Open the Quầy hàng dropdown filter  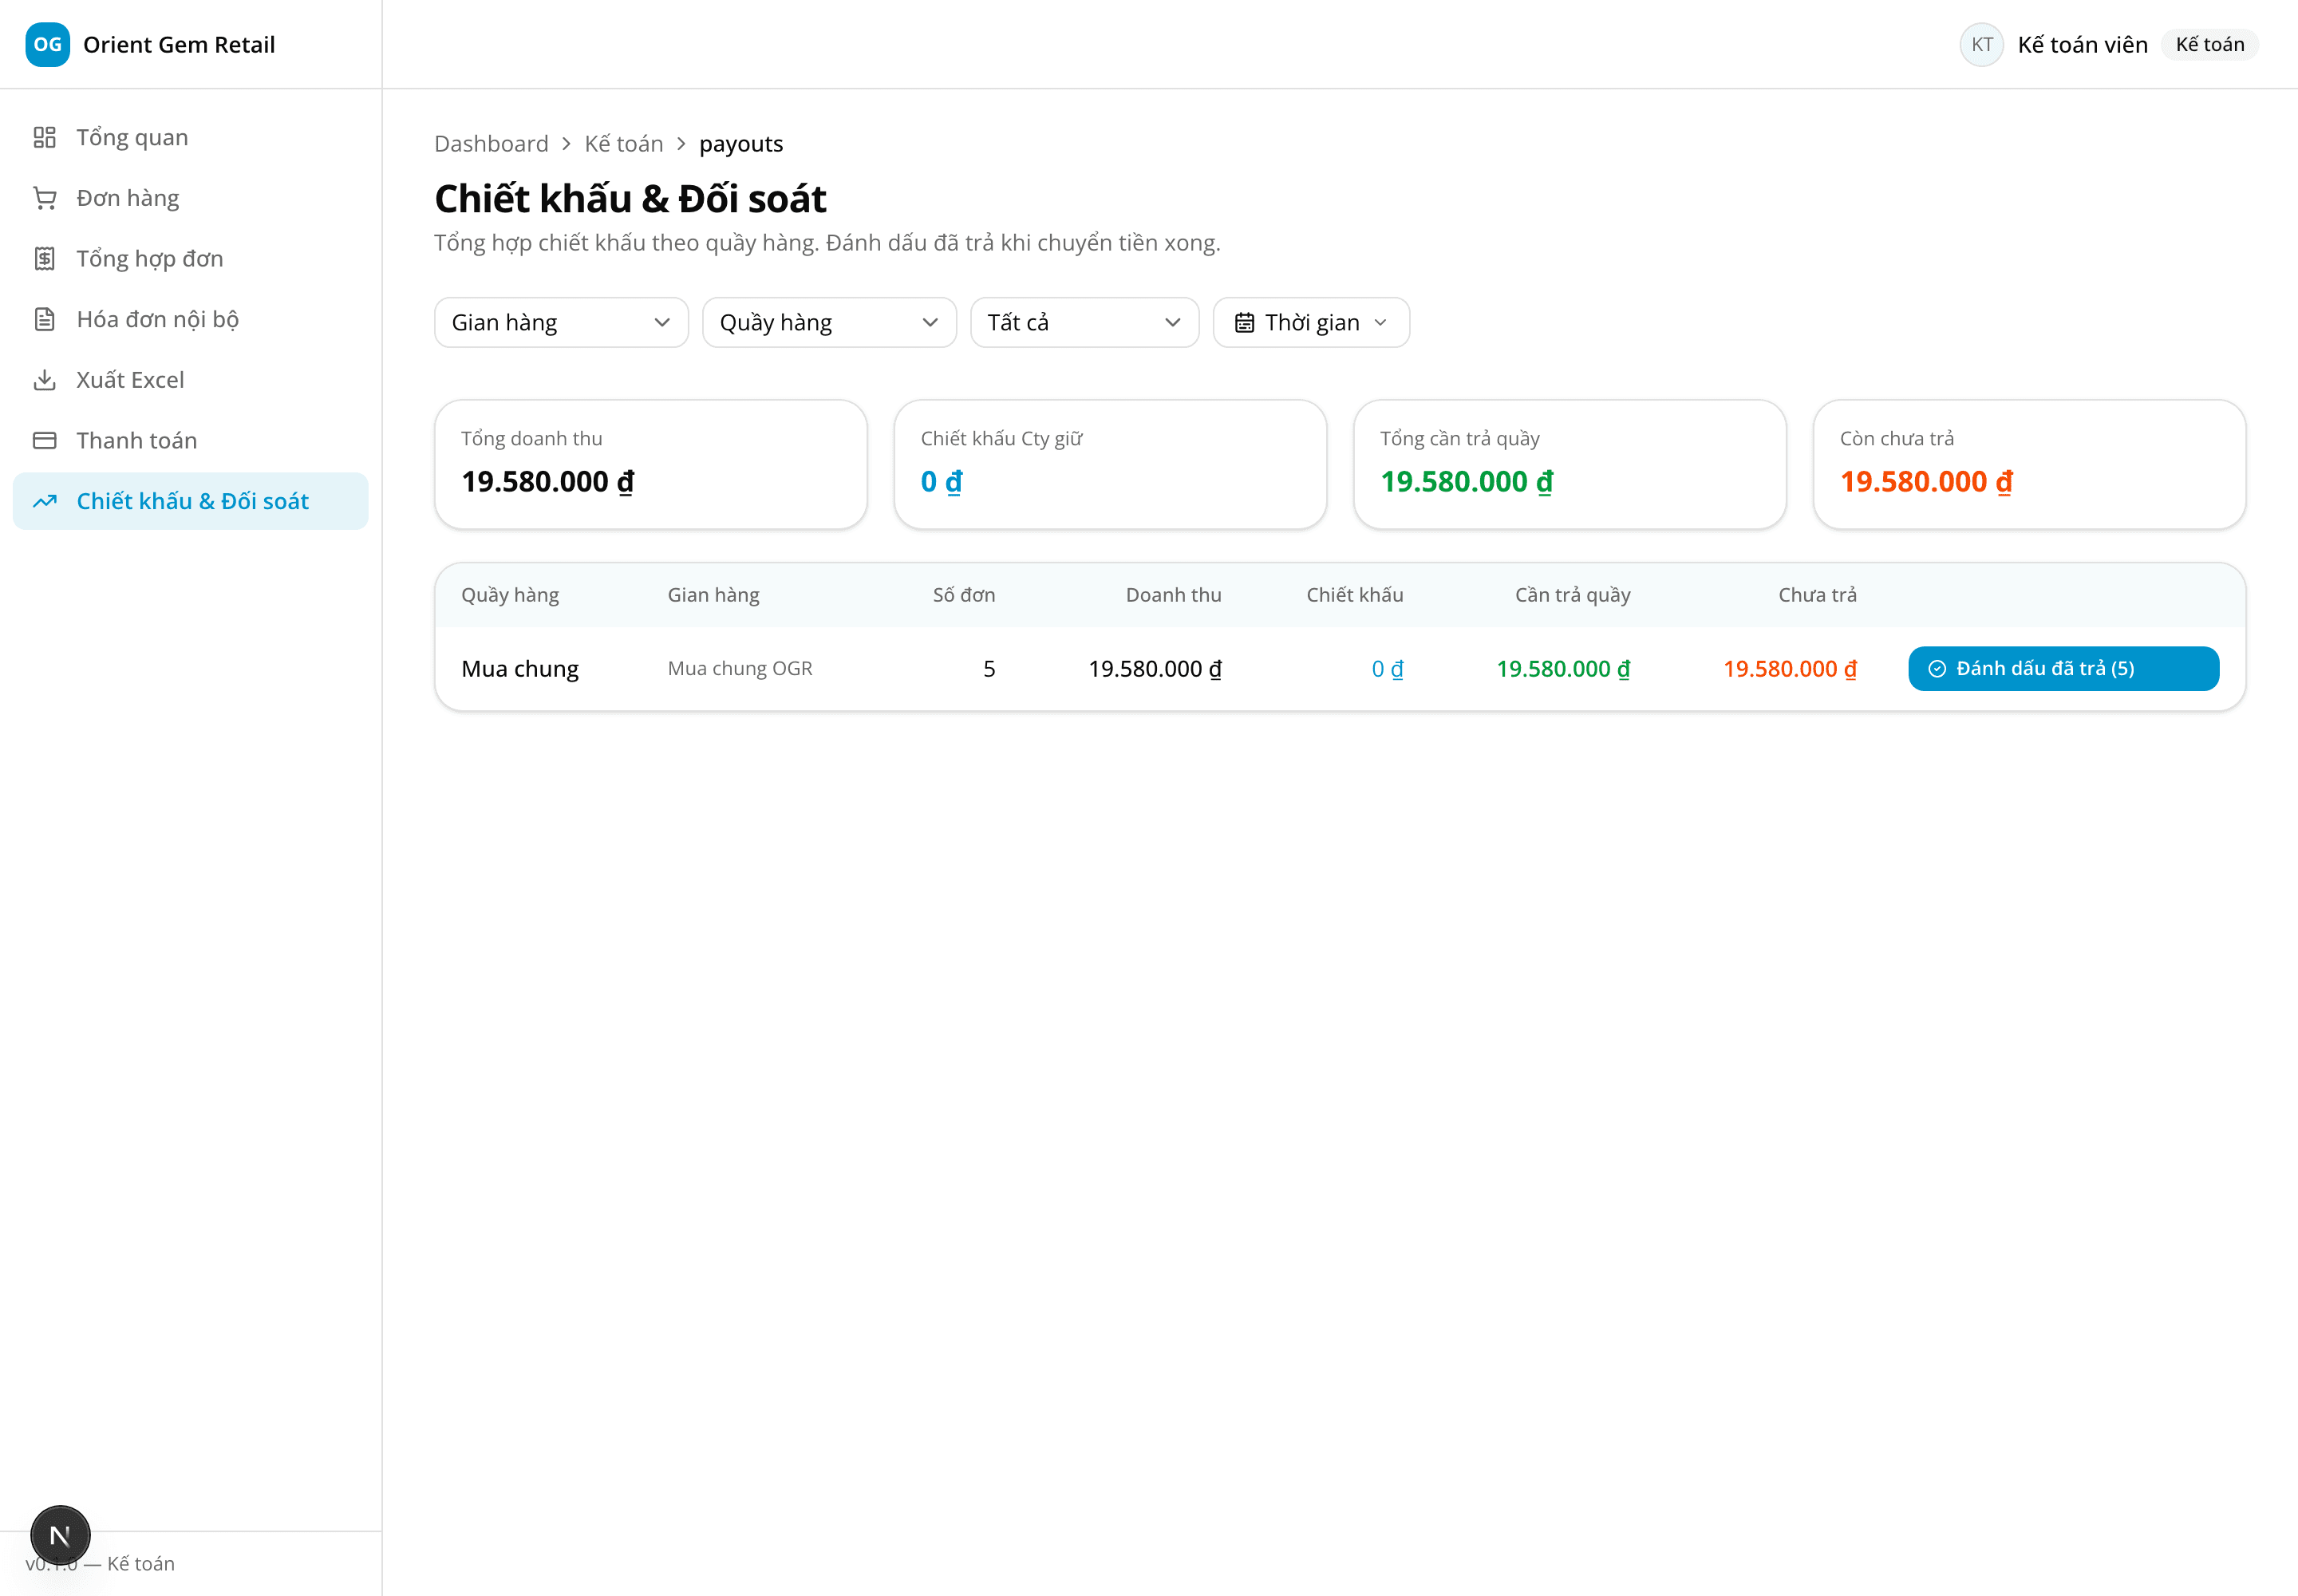coord(829,323)
